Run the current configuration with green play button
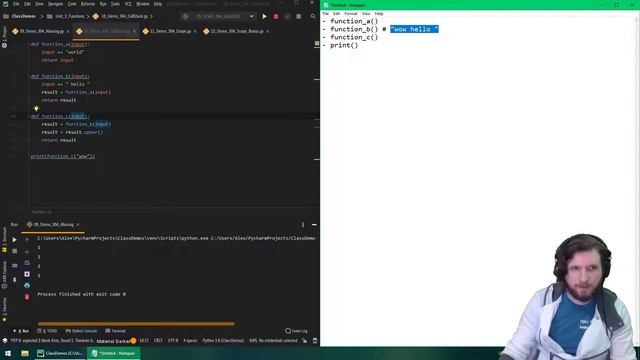Image resolution: width=640 pixels, height=360 pixels. [x=264, y=16]
